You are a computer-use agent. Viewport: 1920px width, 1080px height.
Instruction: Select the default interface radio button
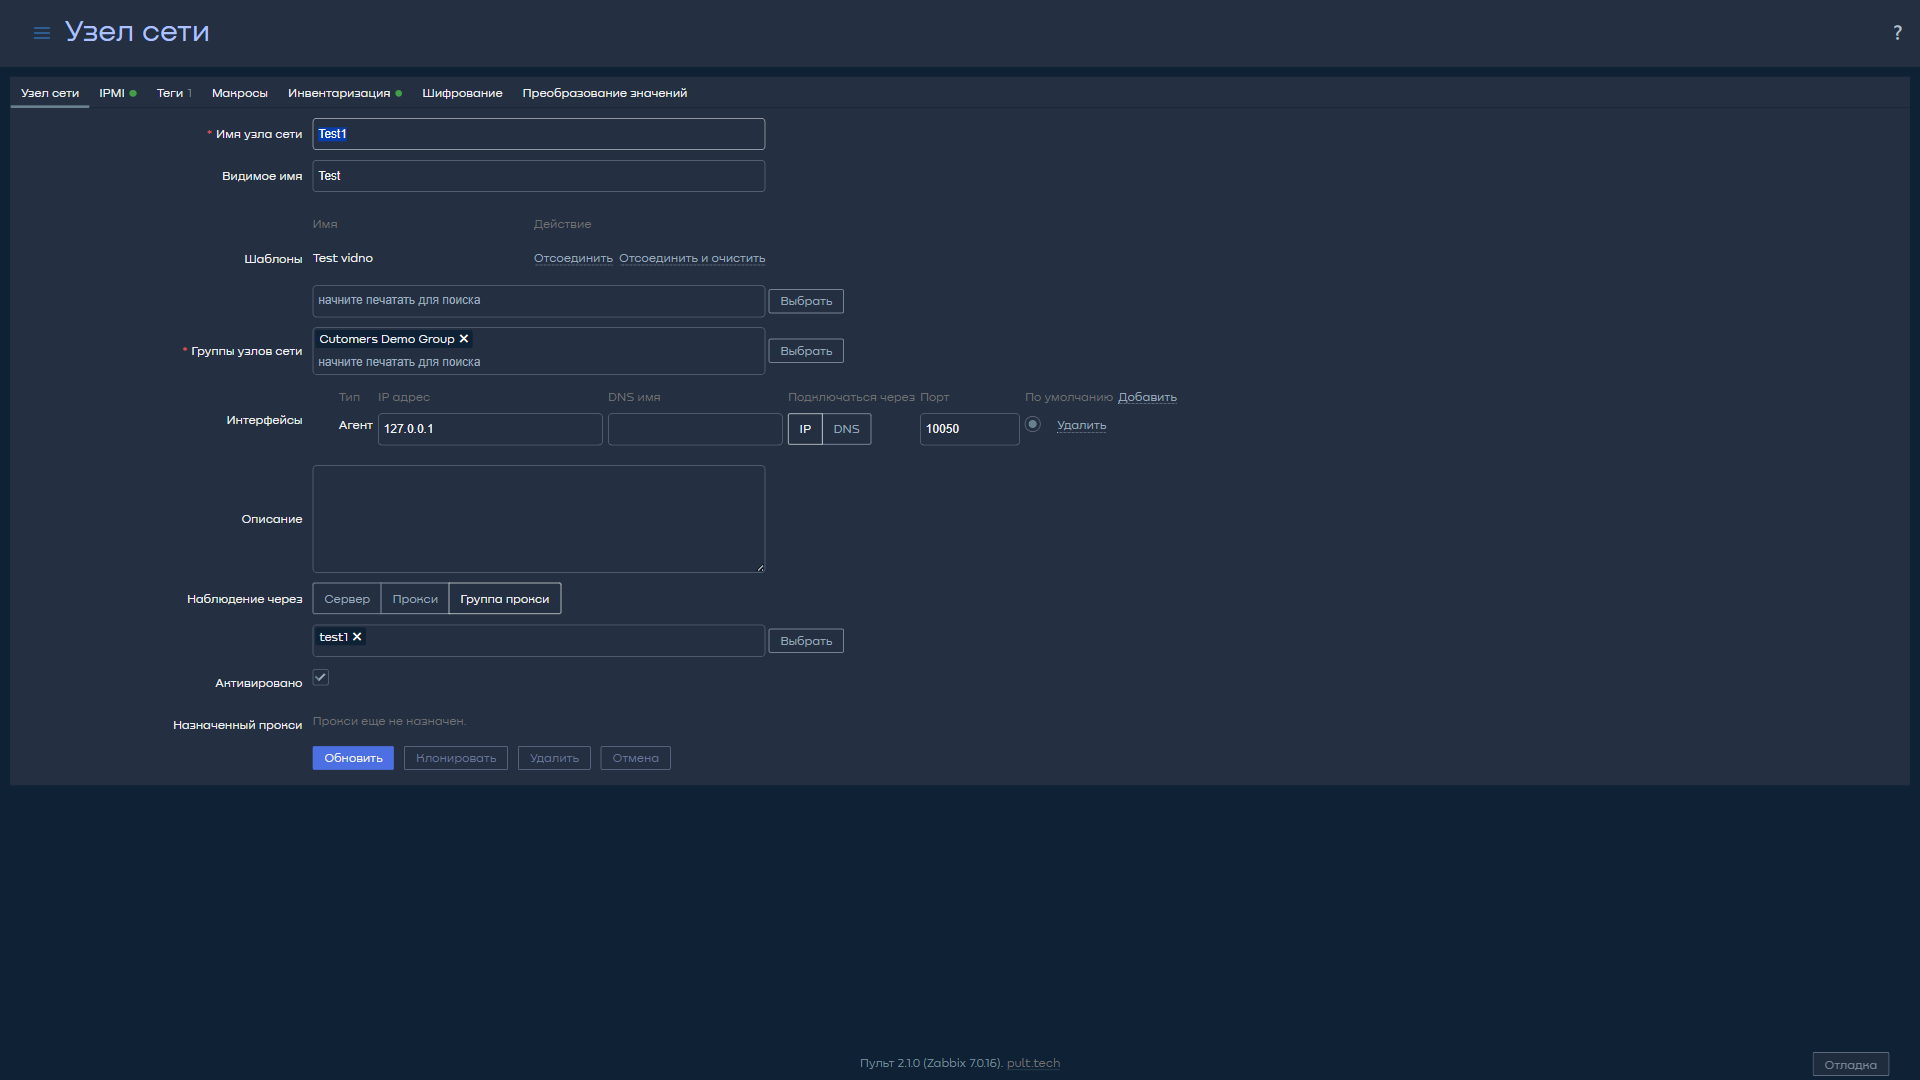1033,424
